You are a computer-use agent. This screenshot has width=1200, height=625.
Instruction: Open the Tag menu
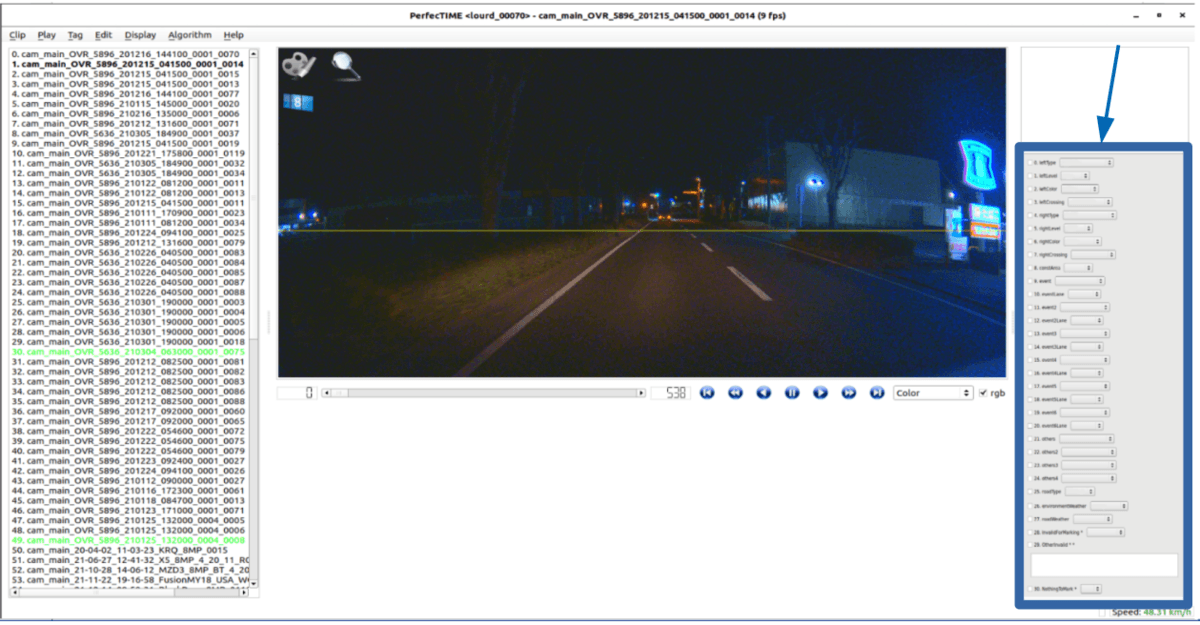(x=75, y=35)
